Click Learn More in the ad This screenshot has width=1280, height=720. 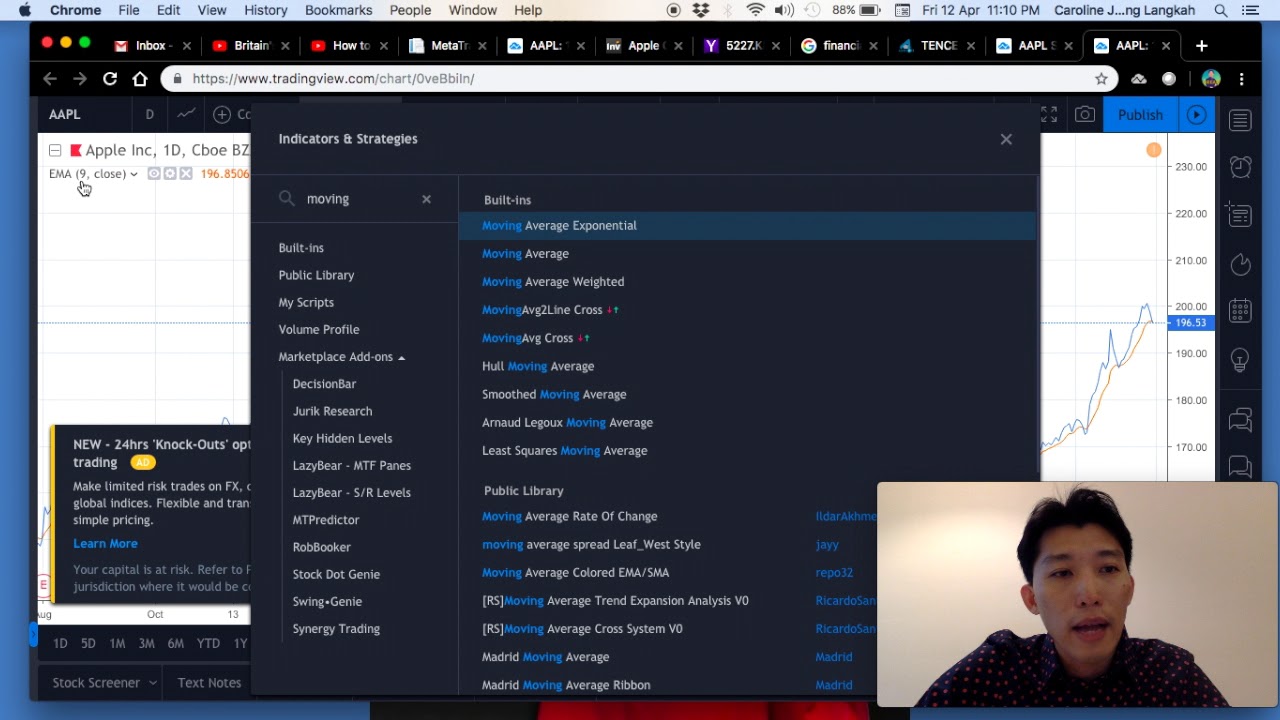pyautogui.click(x=105, y=544)
